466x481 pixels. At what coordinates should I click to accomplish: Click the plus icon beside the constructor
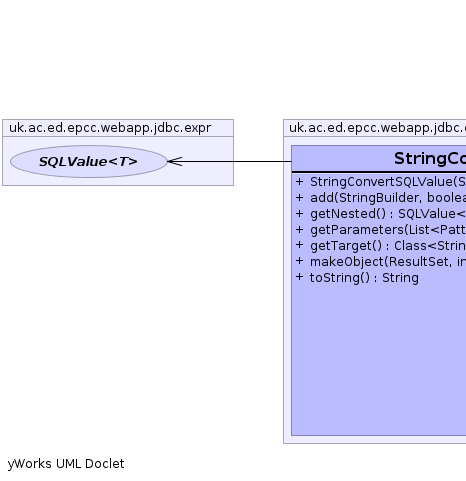click(x=299, y=181)
